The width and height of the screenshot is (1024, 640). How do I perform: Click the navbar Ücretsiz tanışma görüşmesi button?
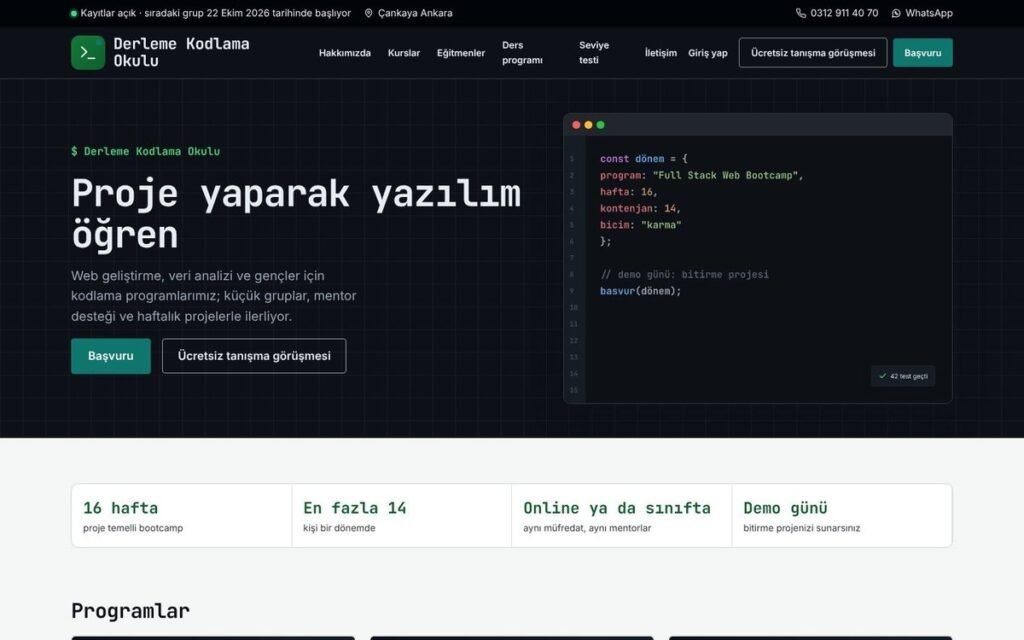pyautogui.click(x=813, y=53)
